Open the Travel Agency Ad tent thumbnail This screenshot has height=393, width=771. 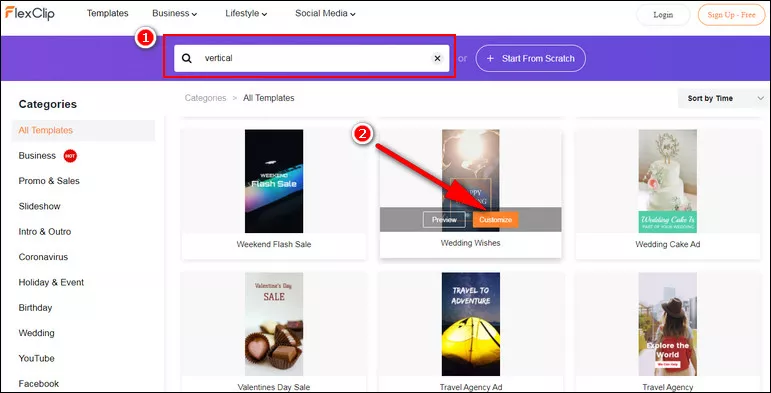tap(471, 324)
